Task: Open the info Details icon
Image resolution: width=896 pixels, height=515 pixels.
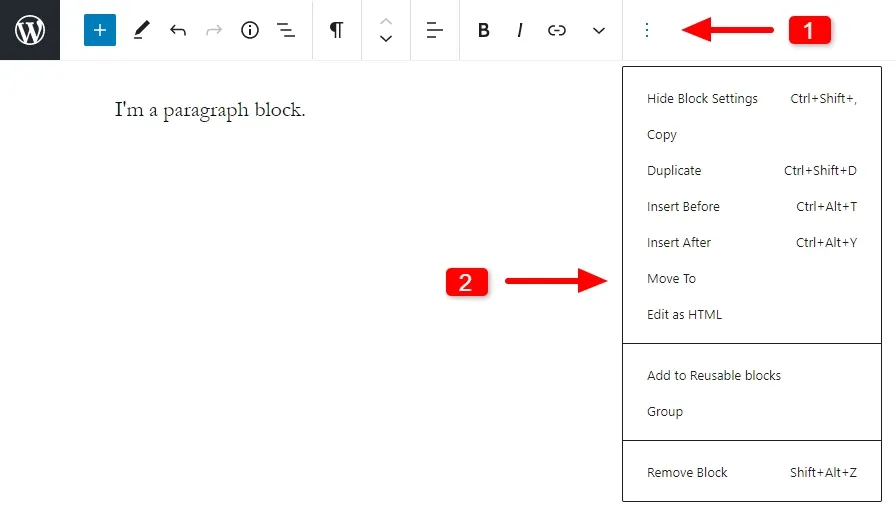Action: pyautogui.click(x=250, y=30)
